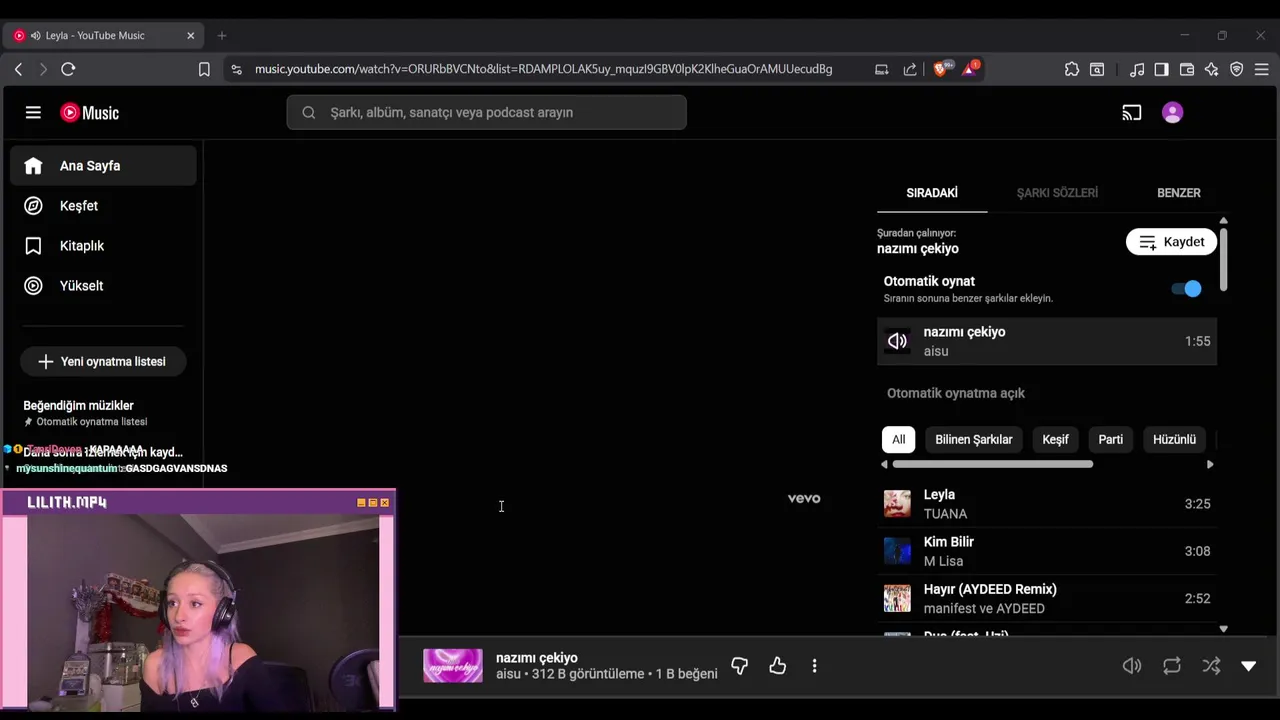Image resolution: width=1280 pixels, height=720 pixels.
Task: Turn off the Otomatik oynat switch
Action: (1187, 289)
